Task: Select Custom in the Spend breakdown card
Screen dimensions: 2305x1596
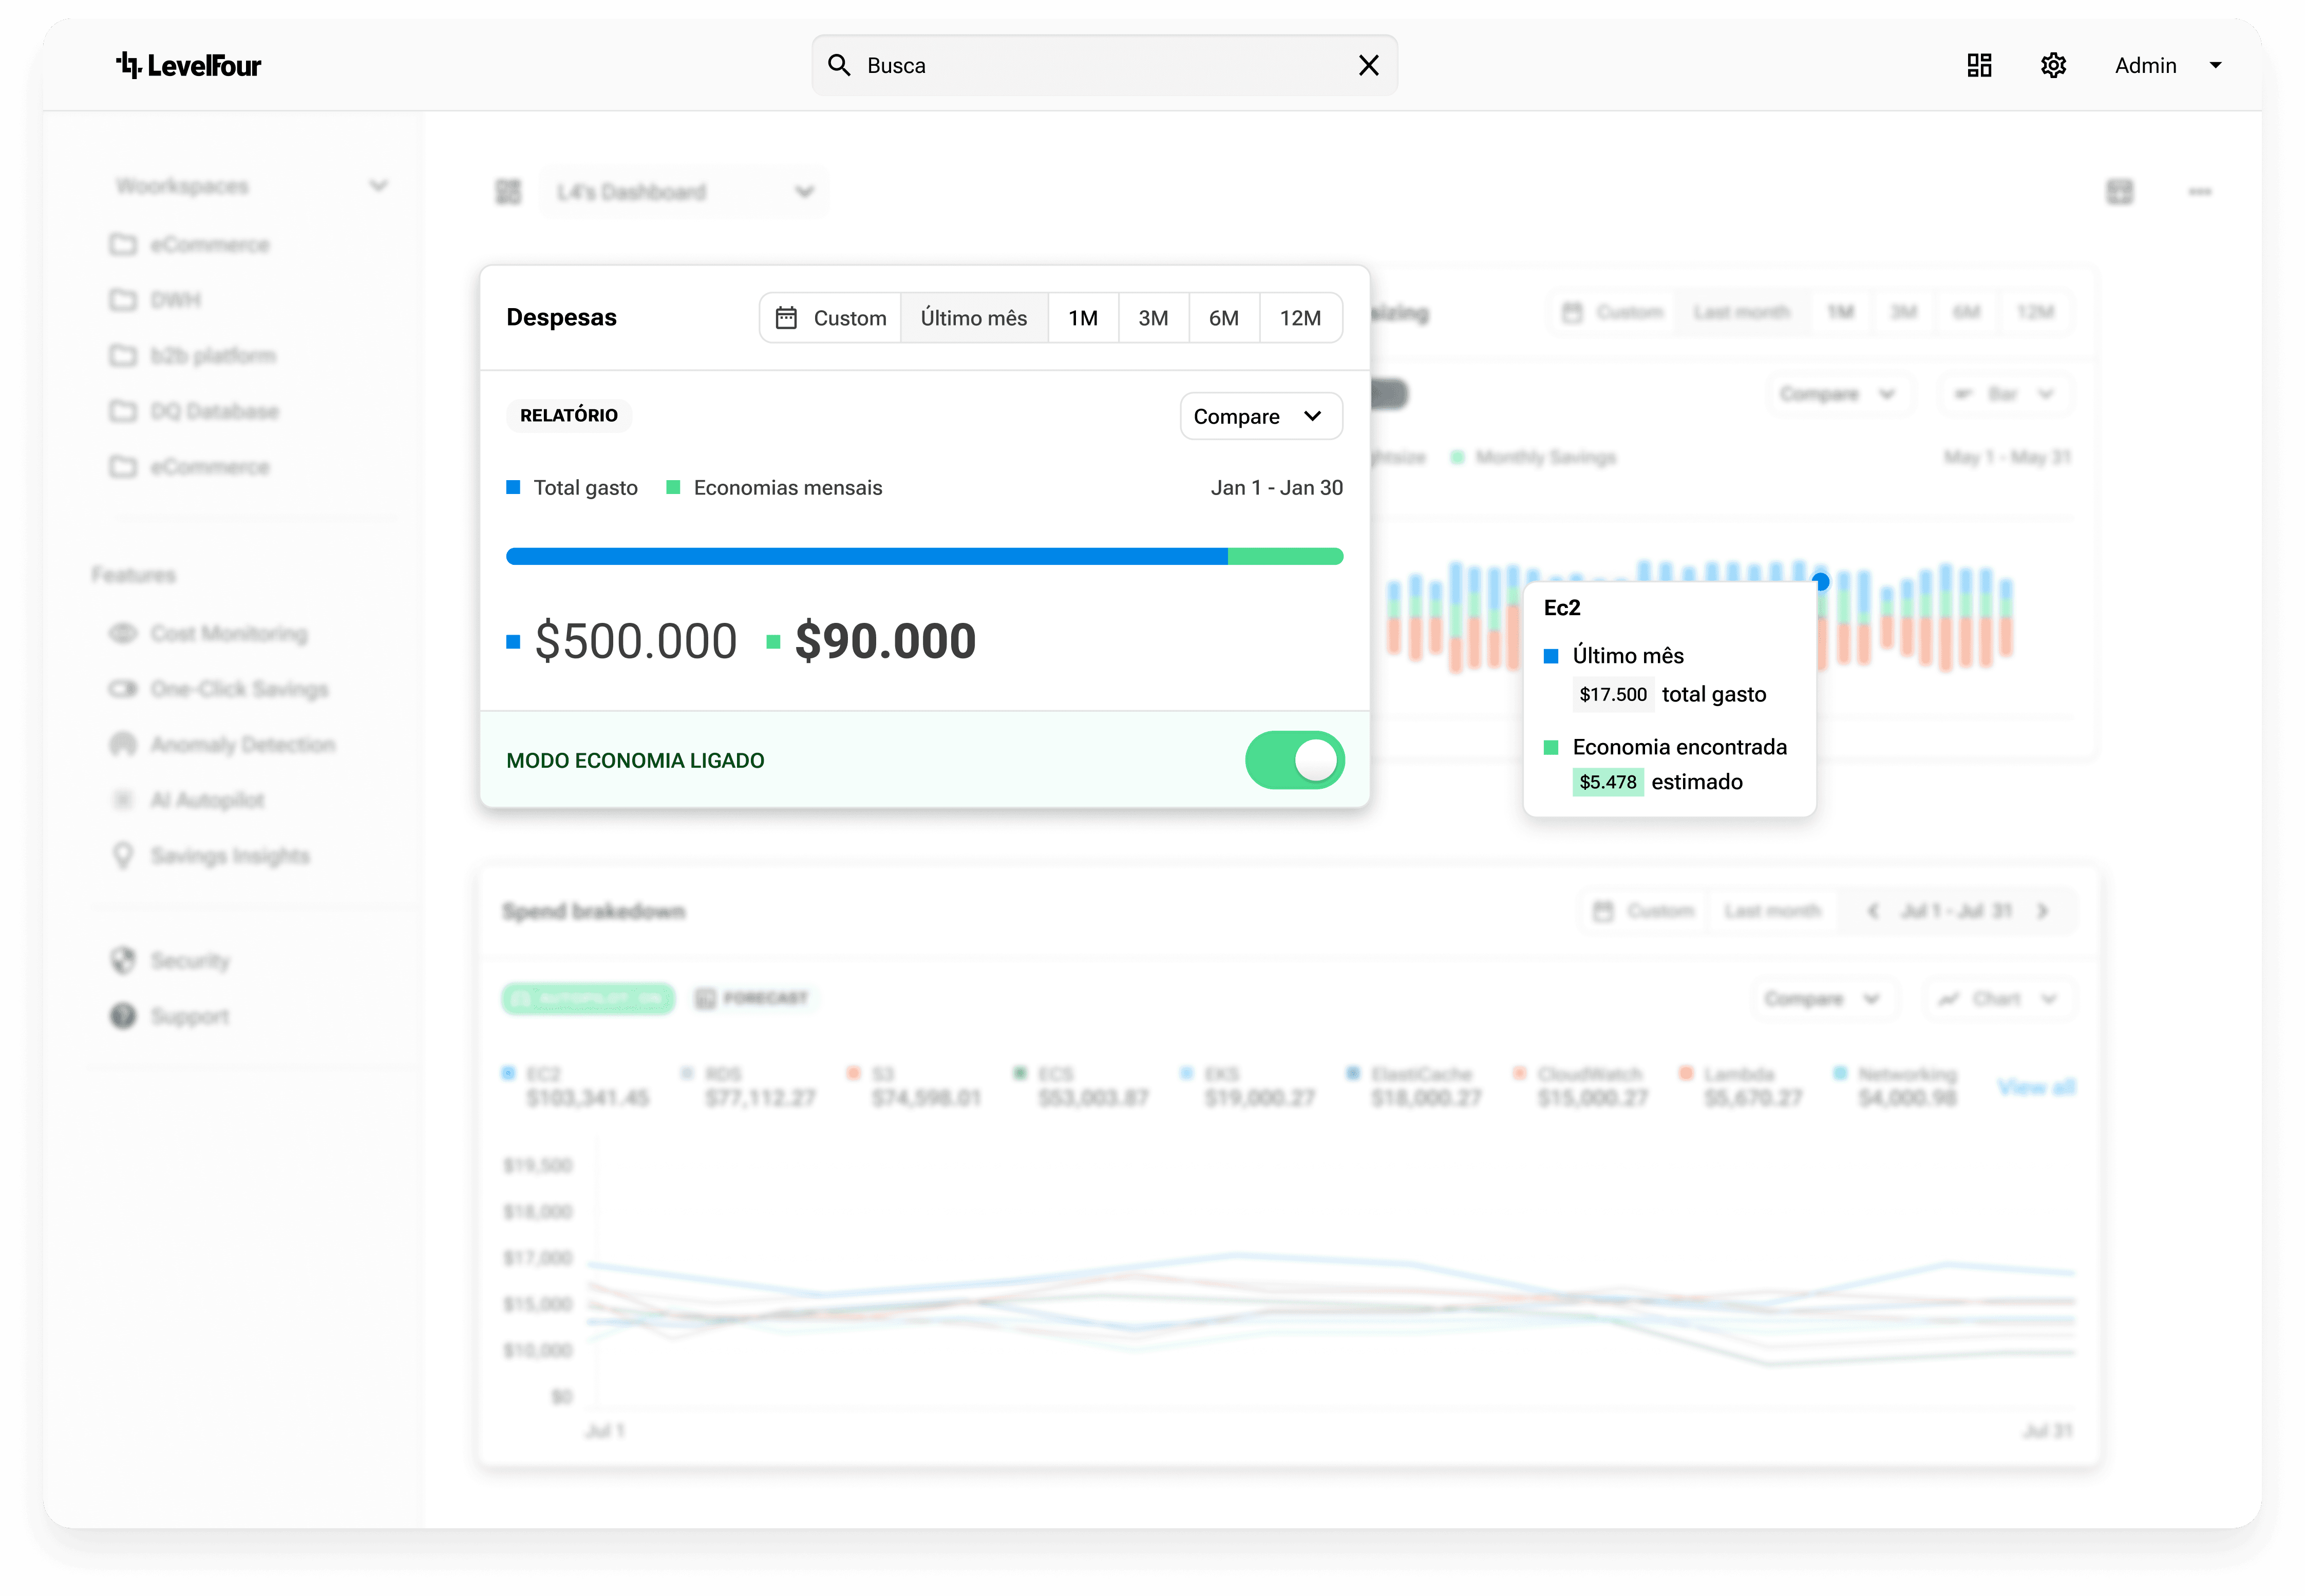Action: tap(1644, 912)
